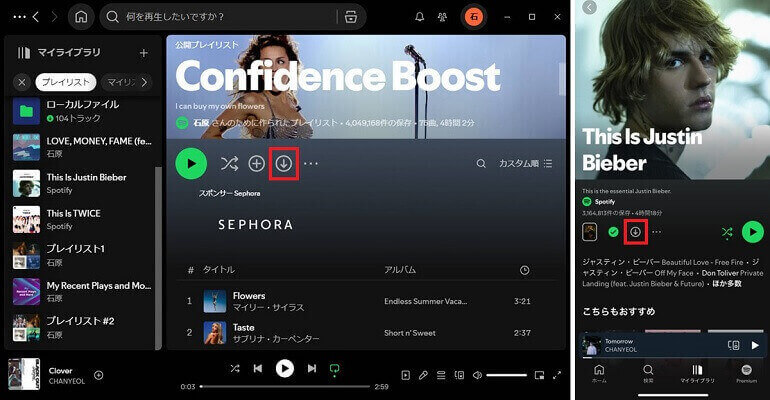Viewport: 770px width, 400px height.
Task: Open the Browse icon inside the search bar
Action: pyautogui.click(x=351, y=17)
